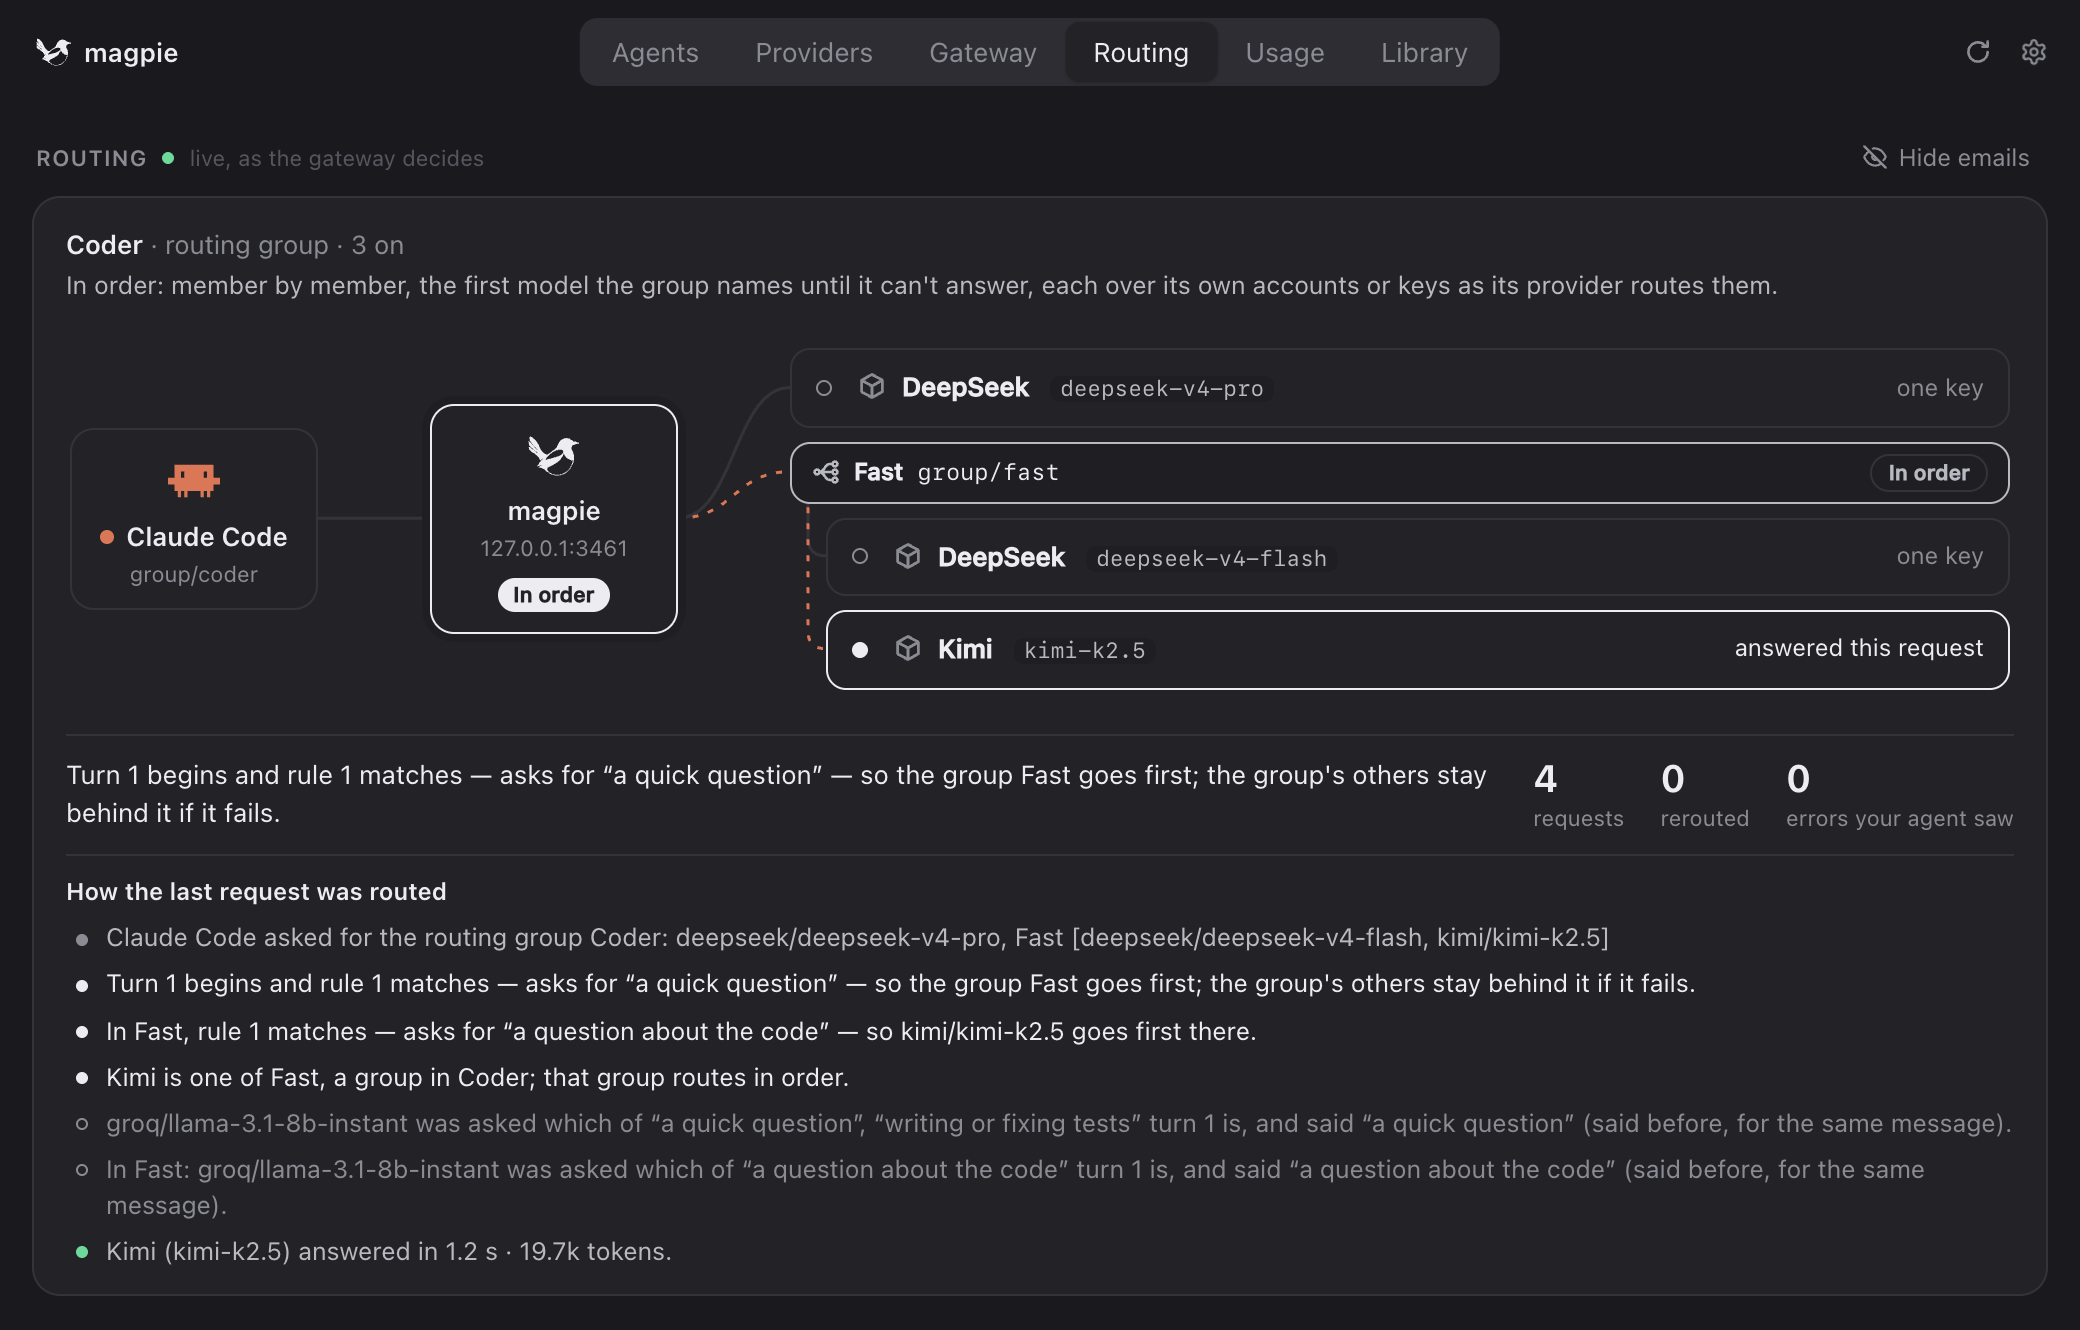This screenshot has height=1330, width=2080.
Task: Click the bird icon inside the magpie gateway card
Action: click(553, 455)
